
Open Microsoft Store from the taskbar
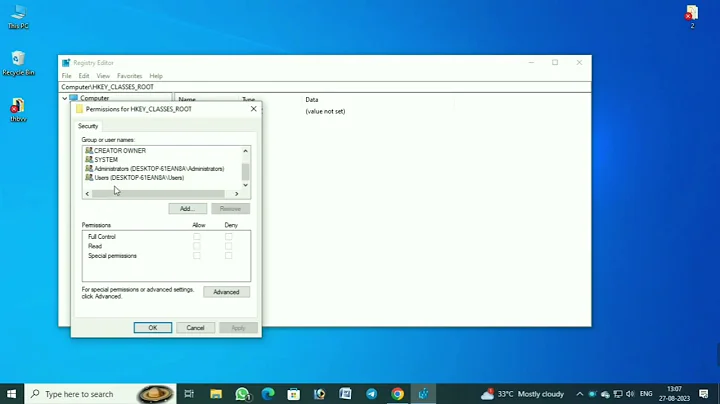pos(294,394)
